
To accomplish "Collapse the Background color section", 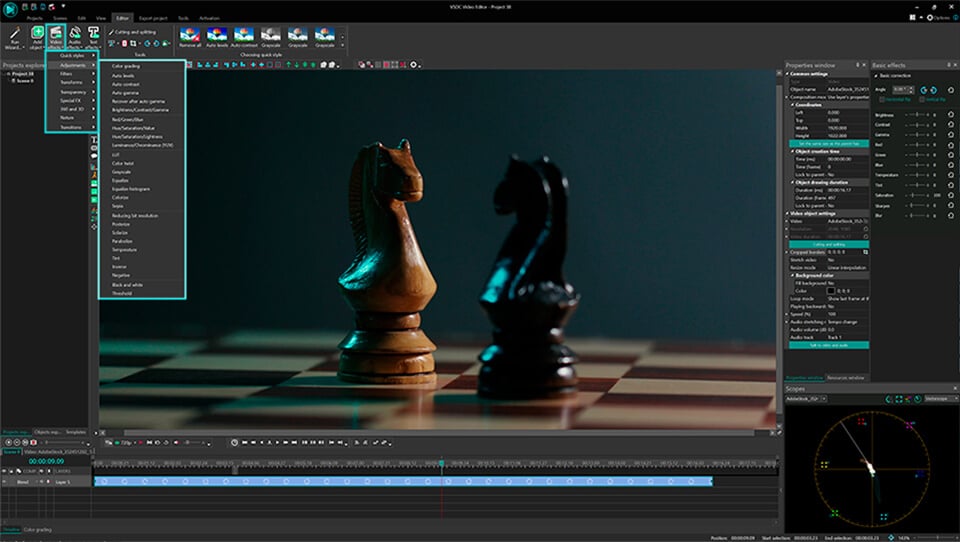I will [x=792, y=276].
